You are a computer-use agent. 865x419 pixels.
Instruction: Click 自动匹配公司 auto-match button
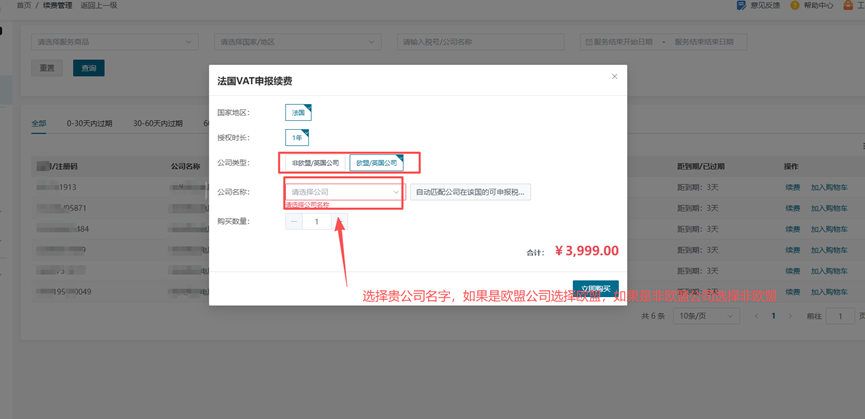pyautogui.click(x=469, y=192)
